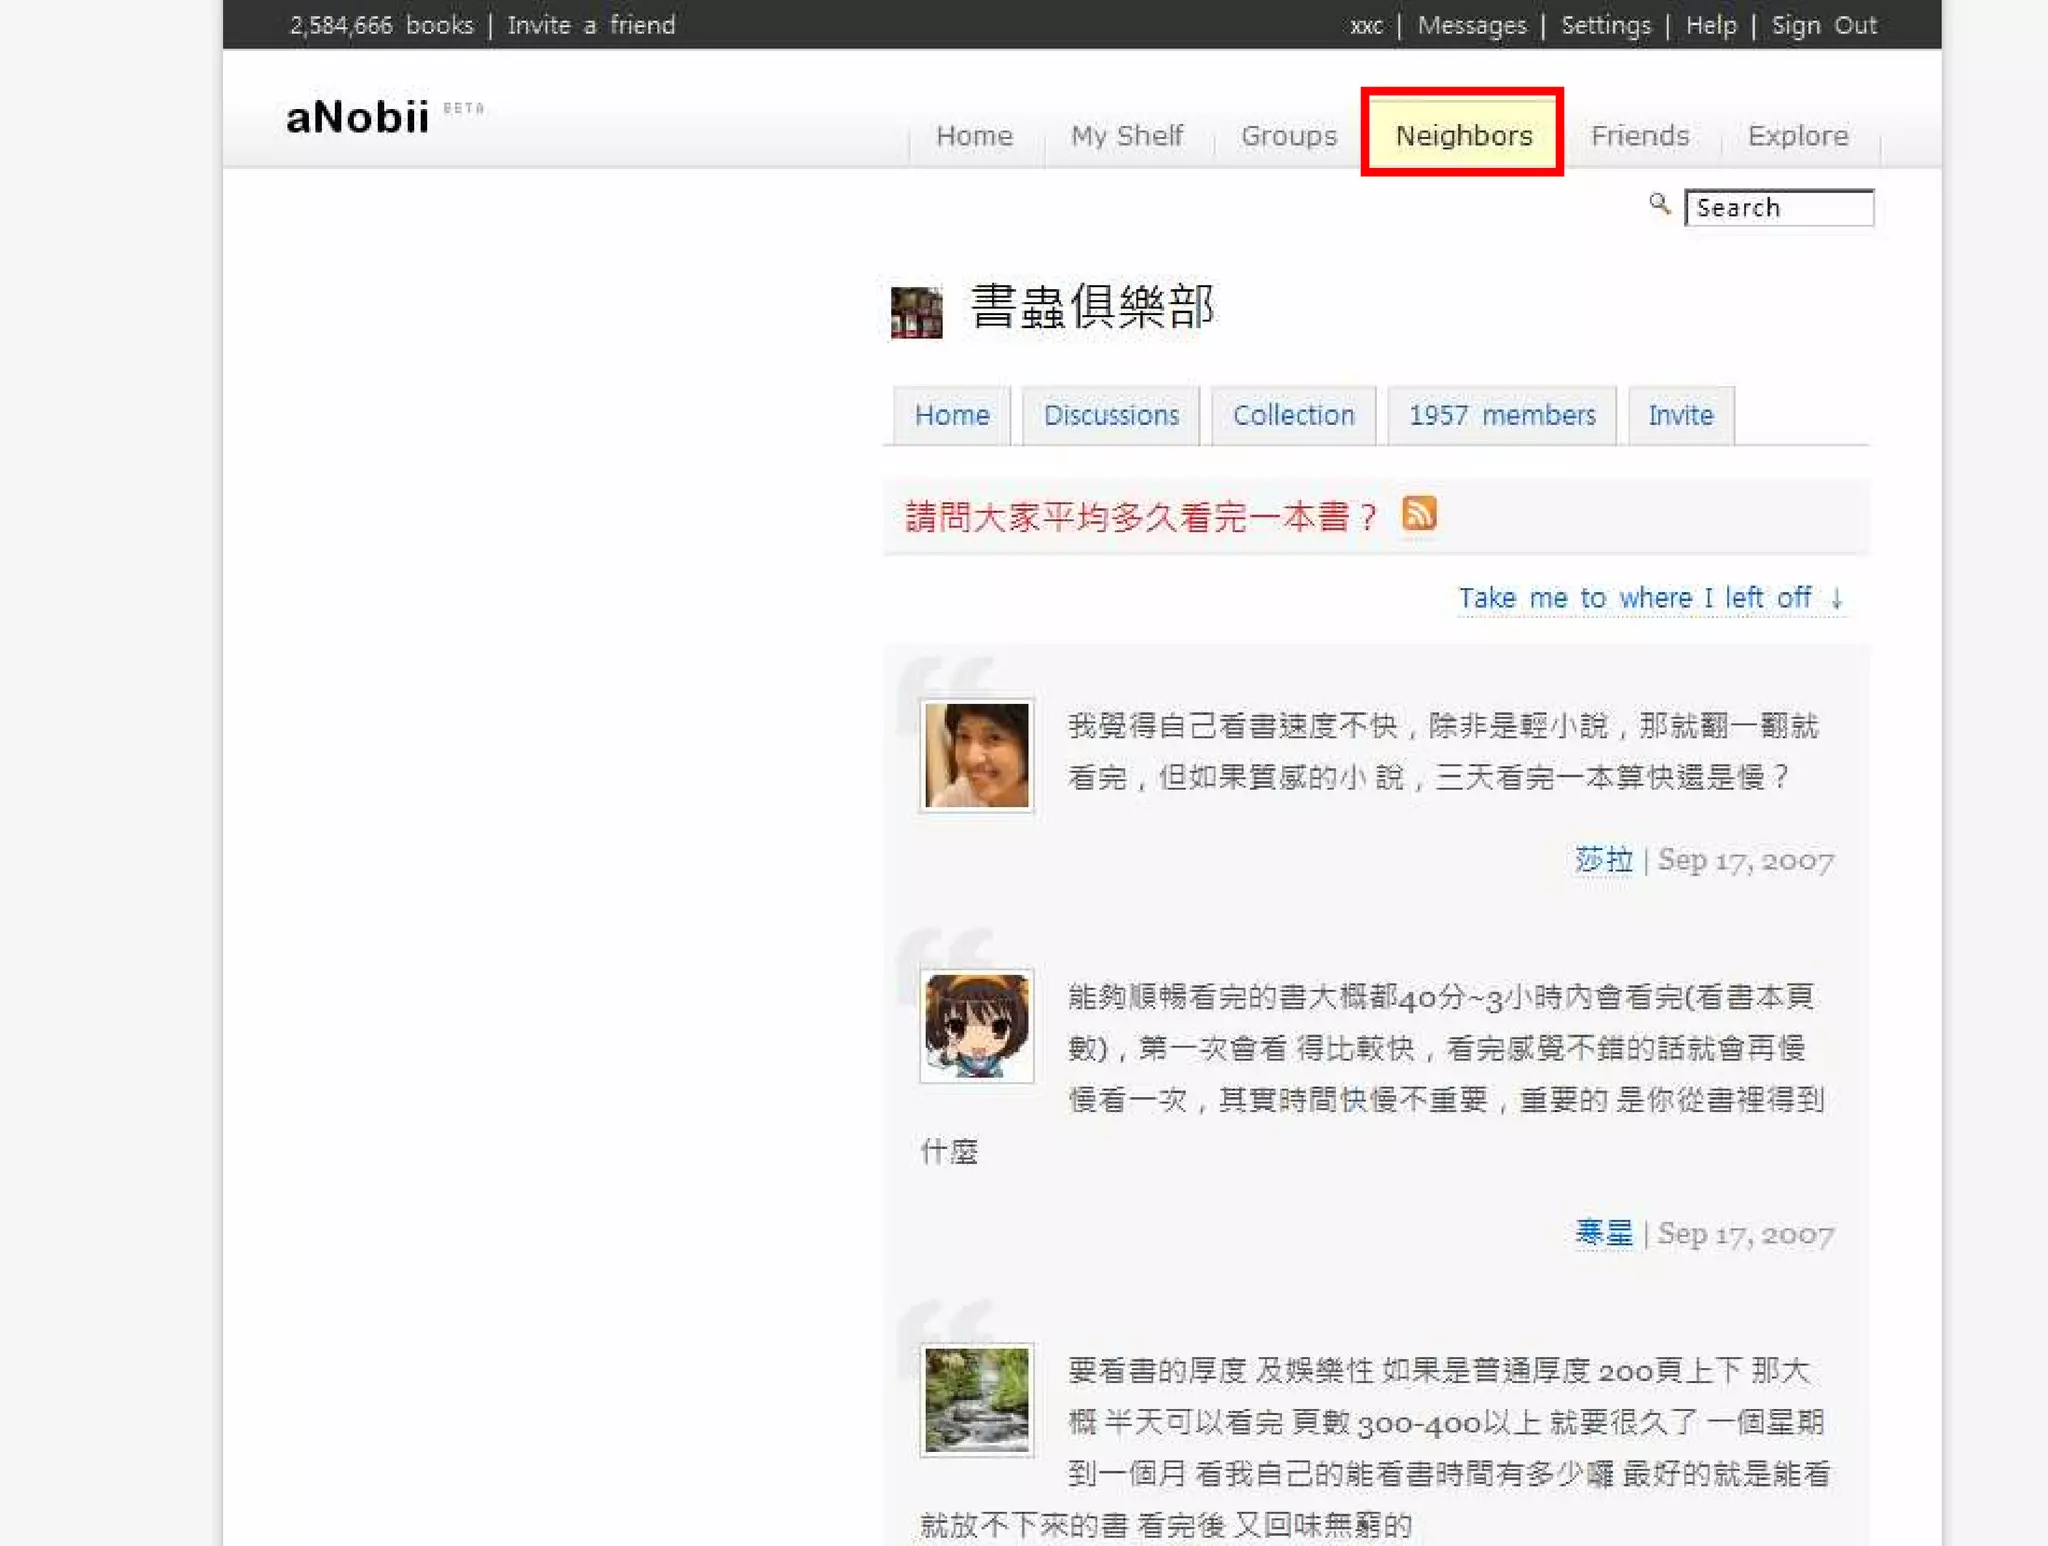Image resolution: width=2048 pixels, height=1546 pixels.
Task: Open Messages in top bar
Action: coord(1472,25)
